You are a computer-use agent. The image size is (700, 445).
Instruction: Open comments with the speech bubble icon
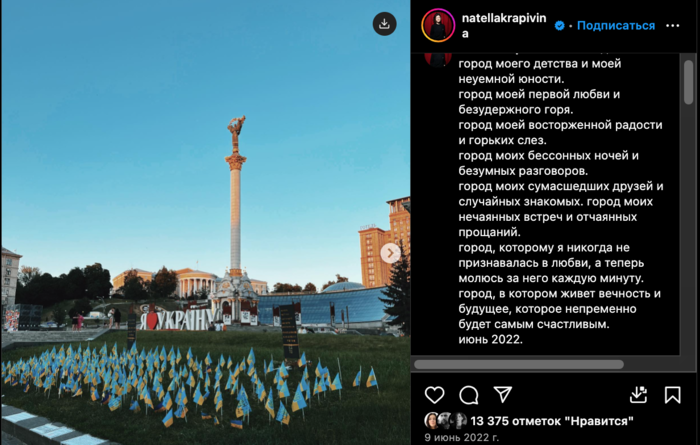(469, 395)
